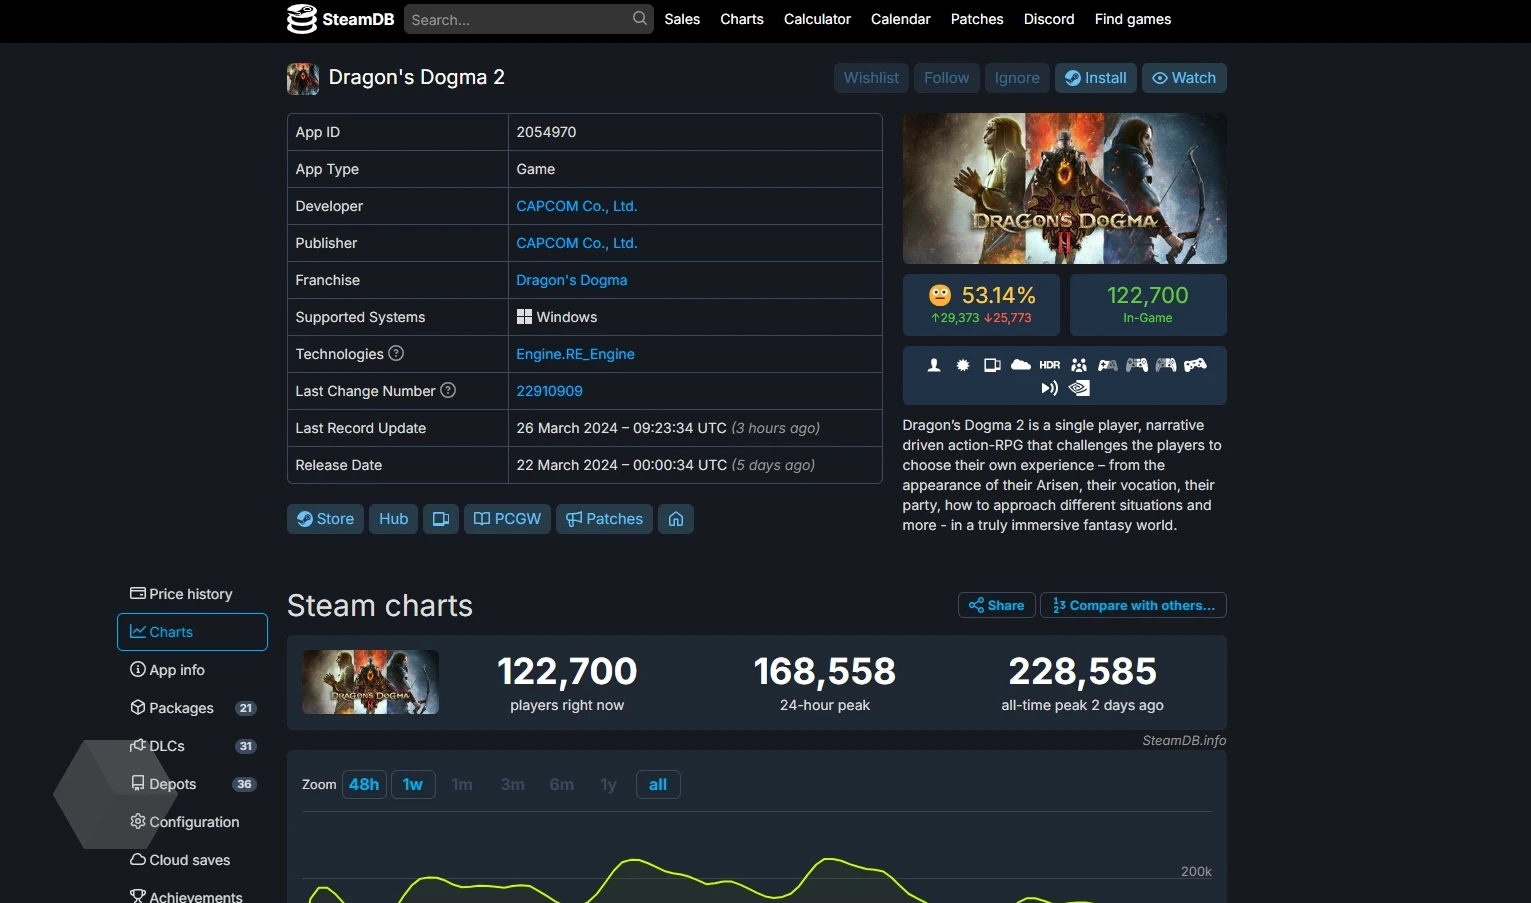
Task: Click the NVIDIA GeForce Now icon
Action: click(x=1079, y=388)
